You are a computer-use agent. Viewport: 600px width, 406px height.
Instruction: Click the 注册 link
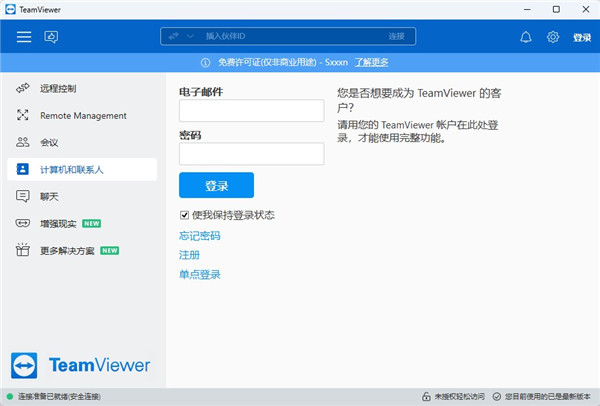tap(189, 255)
